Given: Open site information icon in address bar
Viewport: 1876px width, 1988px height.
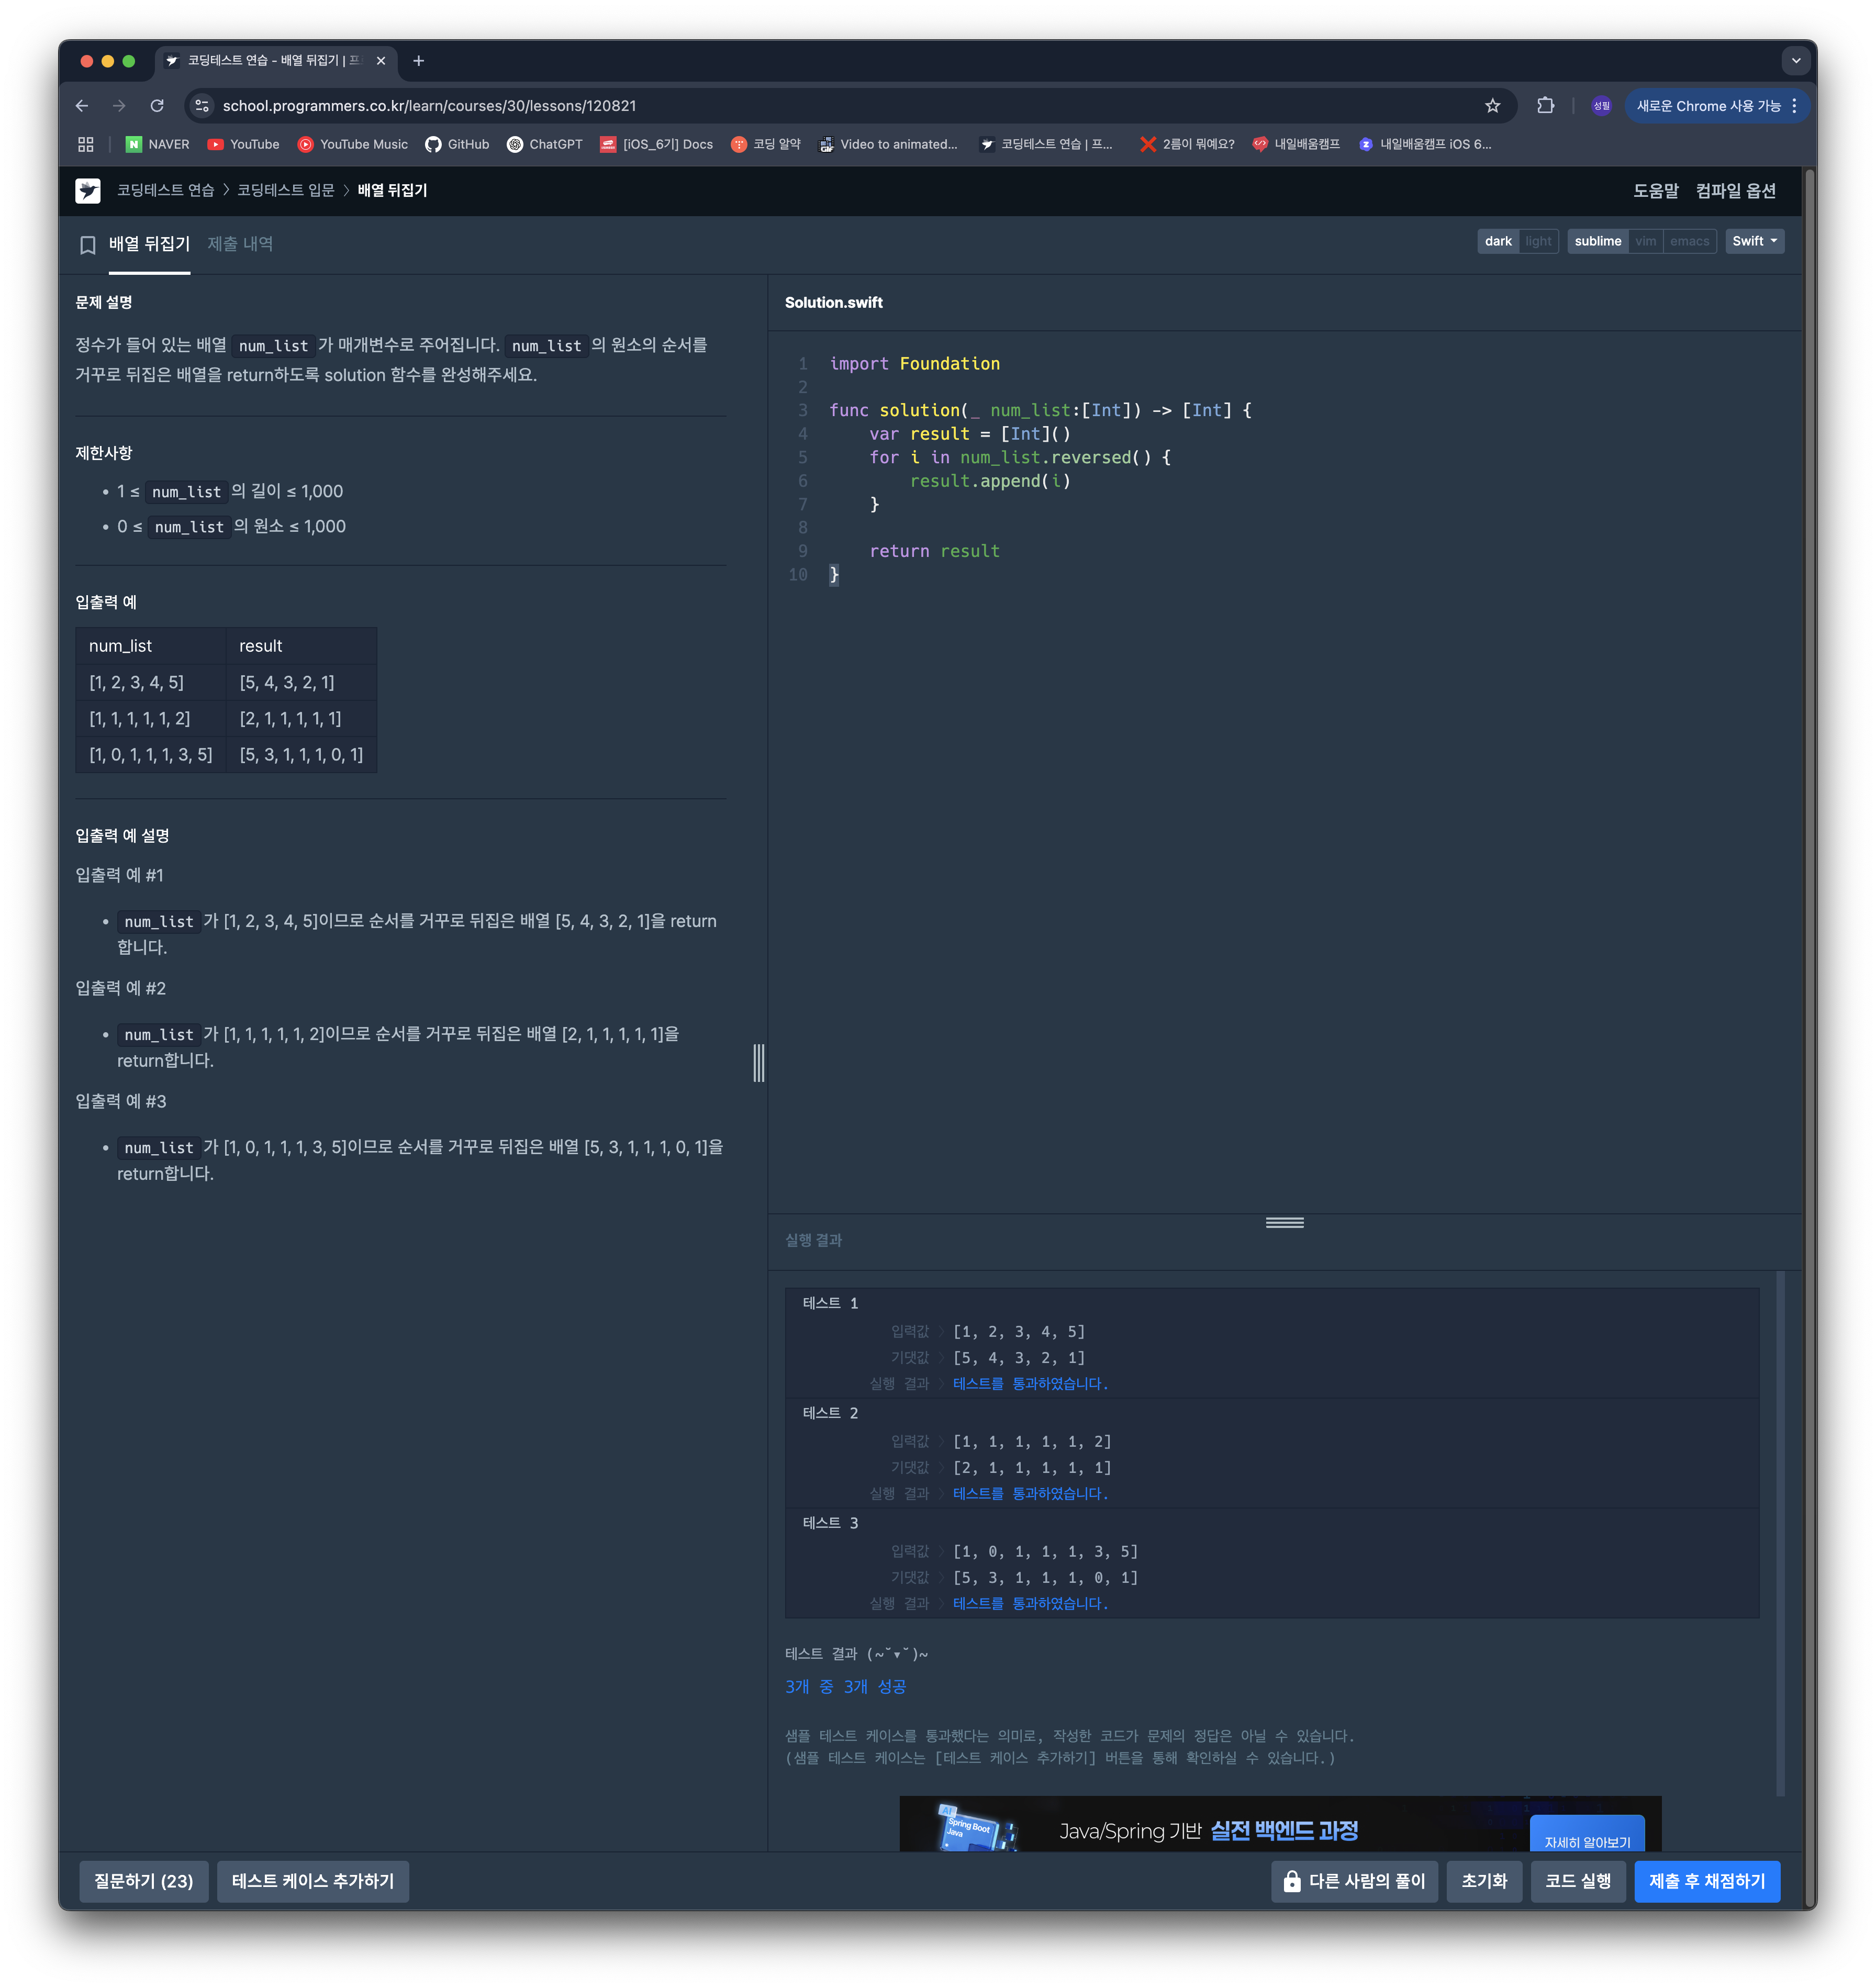Looking at the screenshot, I should pos(202,106).
